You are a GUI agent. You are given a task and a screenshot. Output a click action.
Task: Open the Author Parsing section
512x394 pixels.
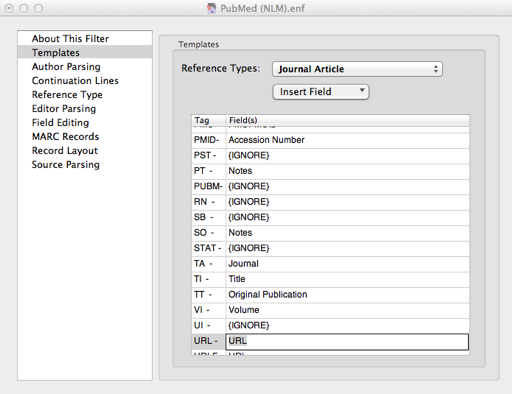point(85,66)
